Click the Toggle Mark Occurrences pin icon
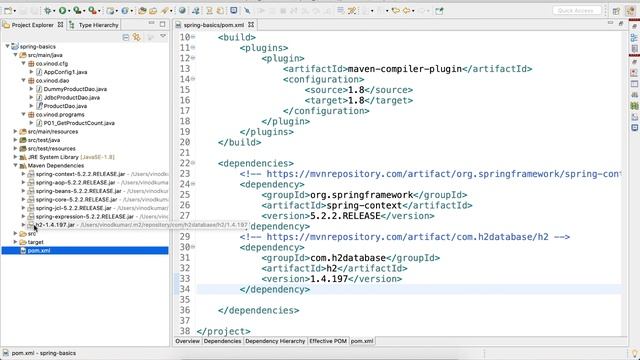The width and height of the screenshot is (640, 360). (247, 11)
